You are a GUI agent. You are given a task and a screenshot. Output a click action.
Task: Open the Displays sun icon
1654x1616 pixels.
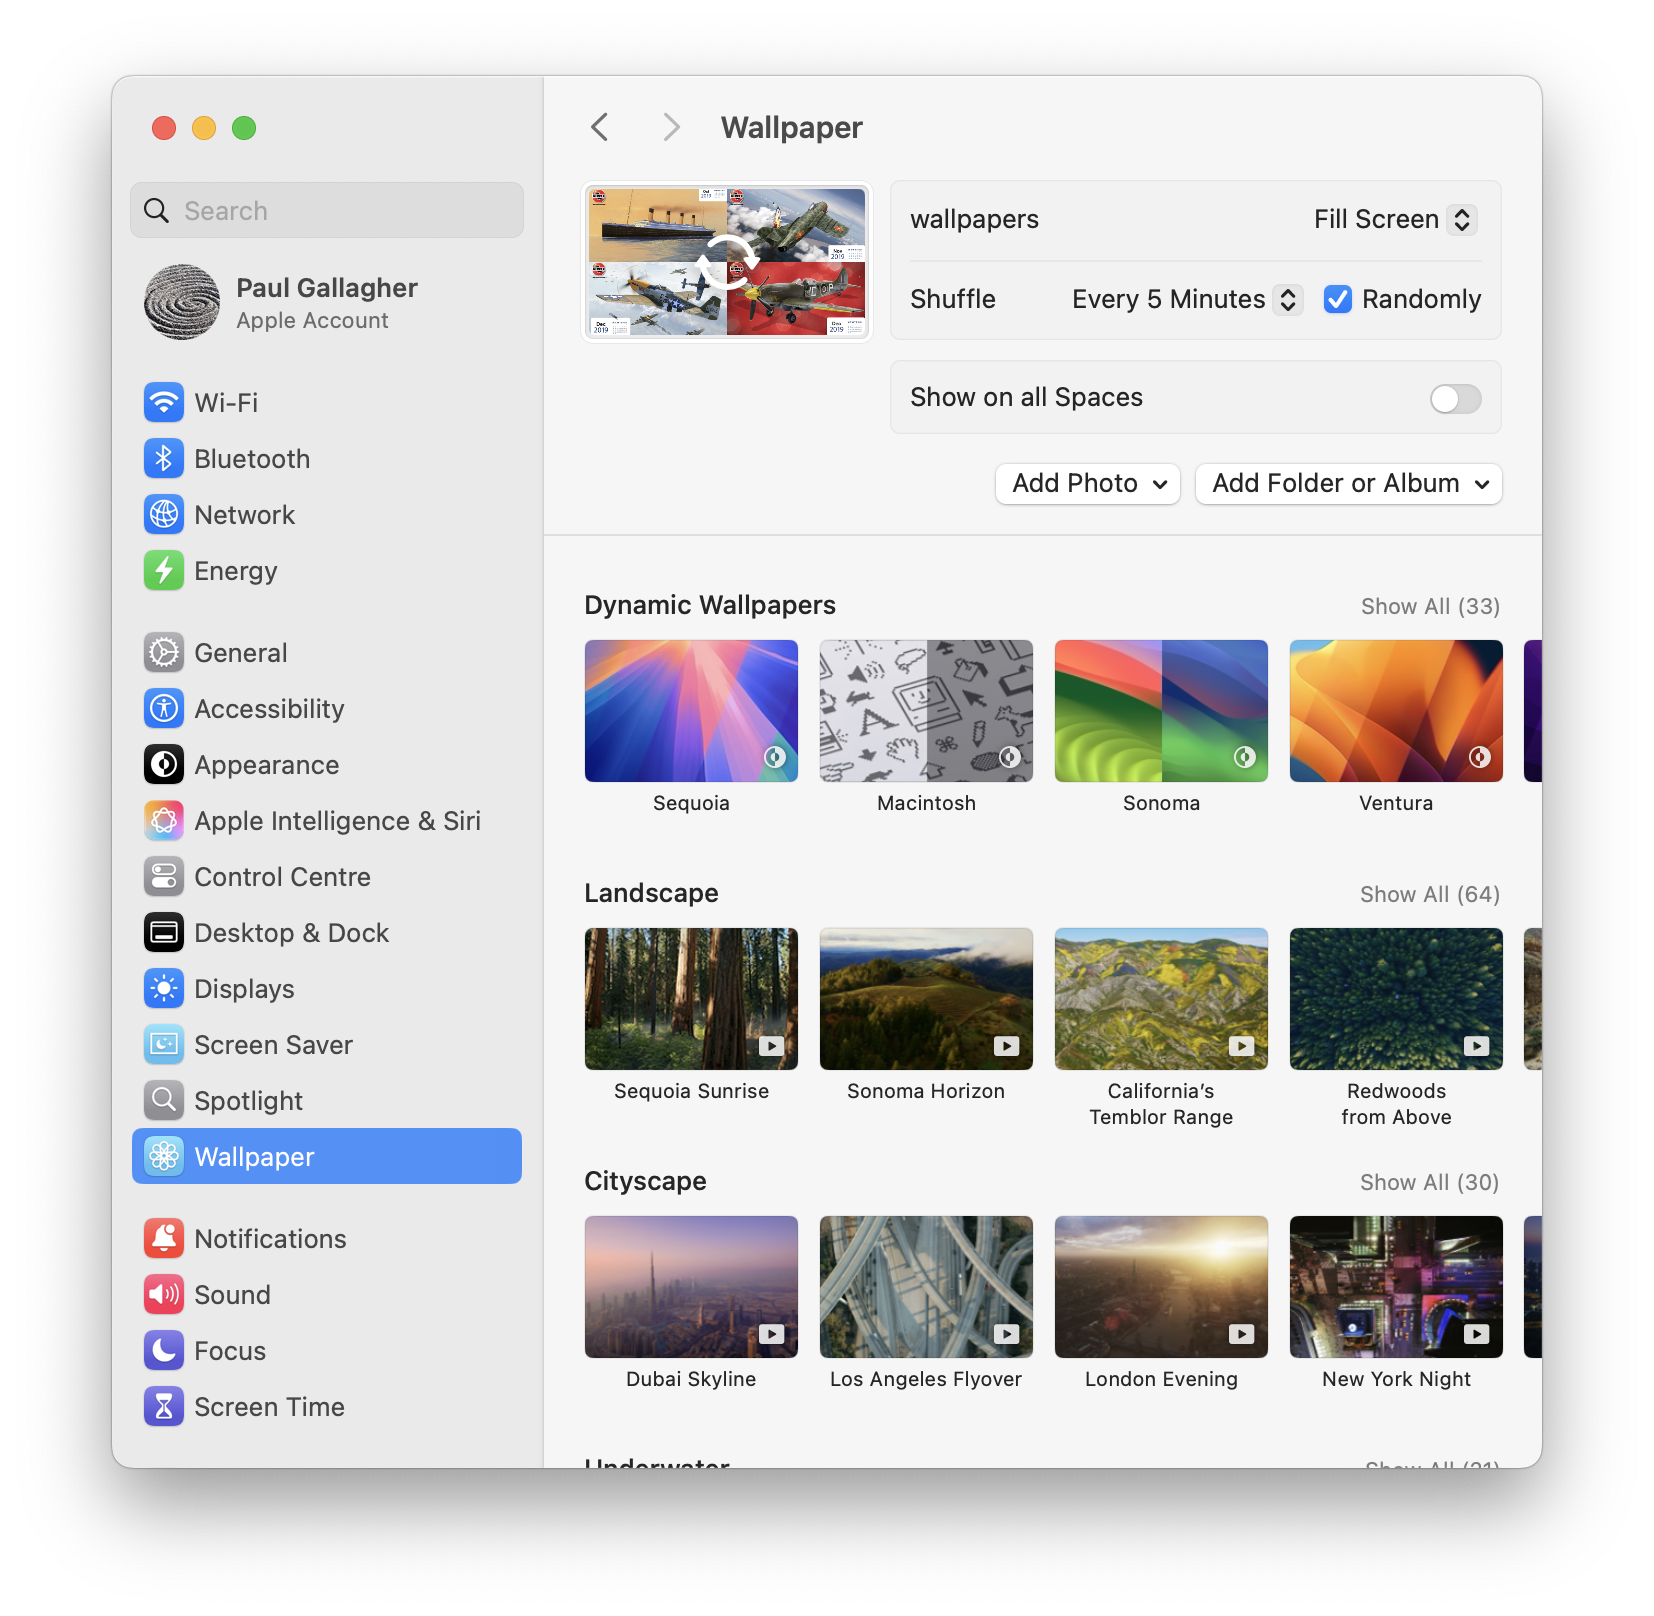coord(164,988)
